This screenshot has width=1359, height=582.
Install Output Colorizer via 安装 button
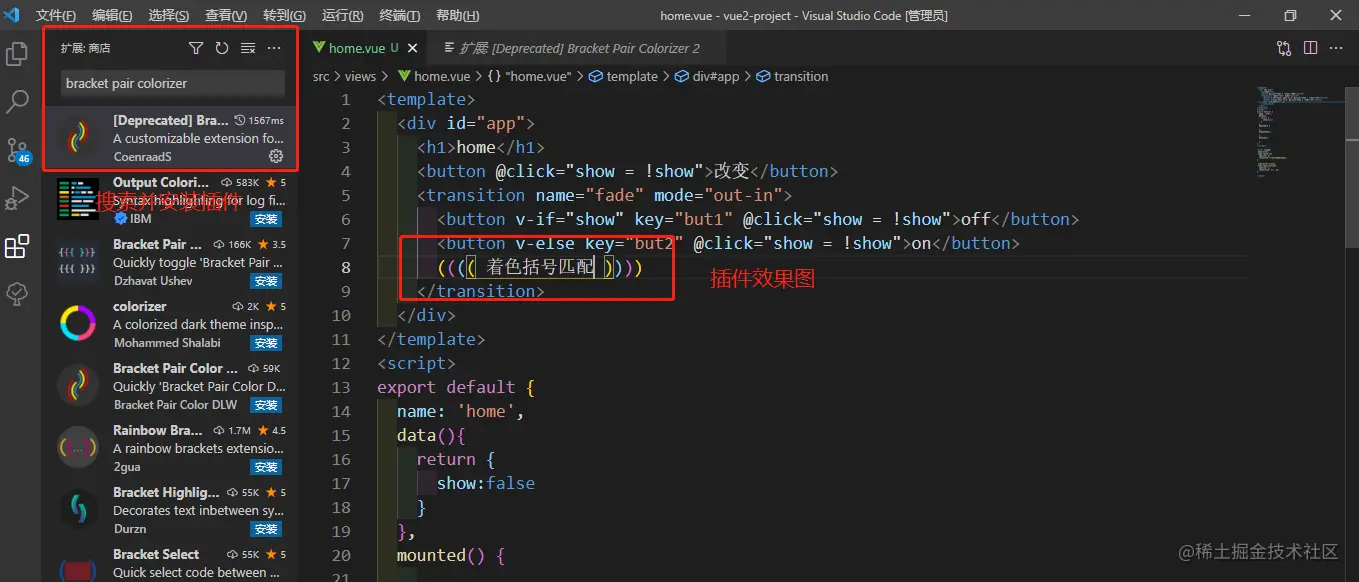click(x=266, y=219)
